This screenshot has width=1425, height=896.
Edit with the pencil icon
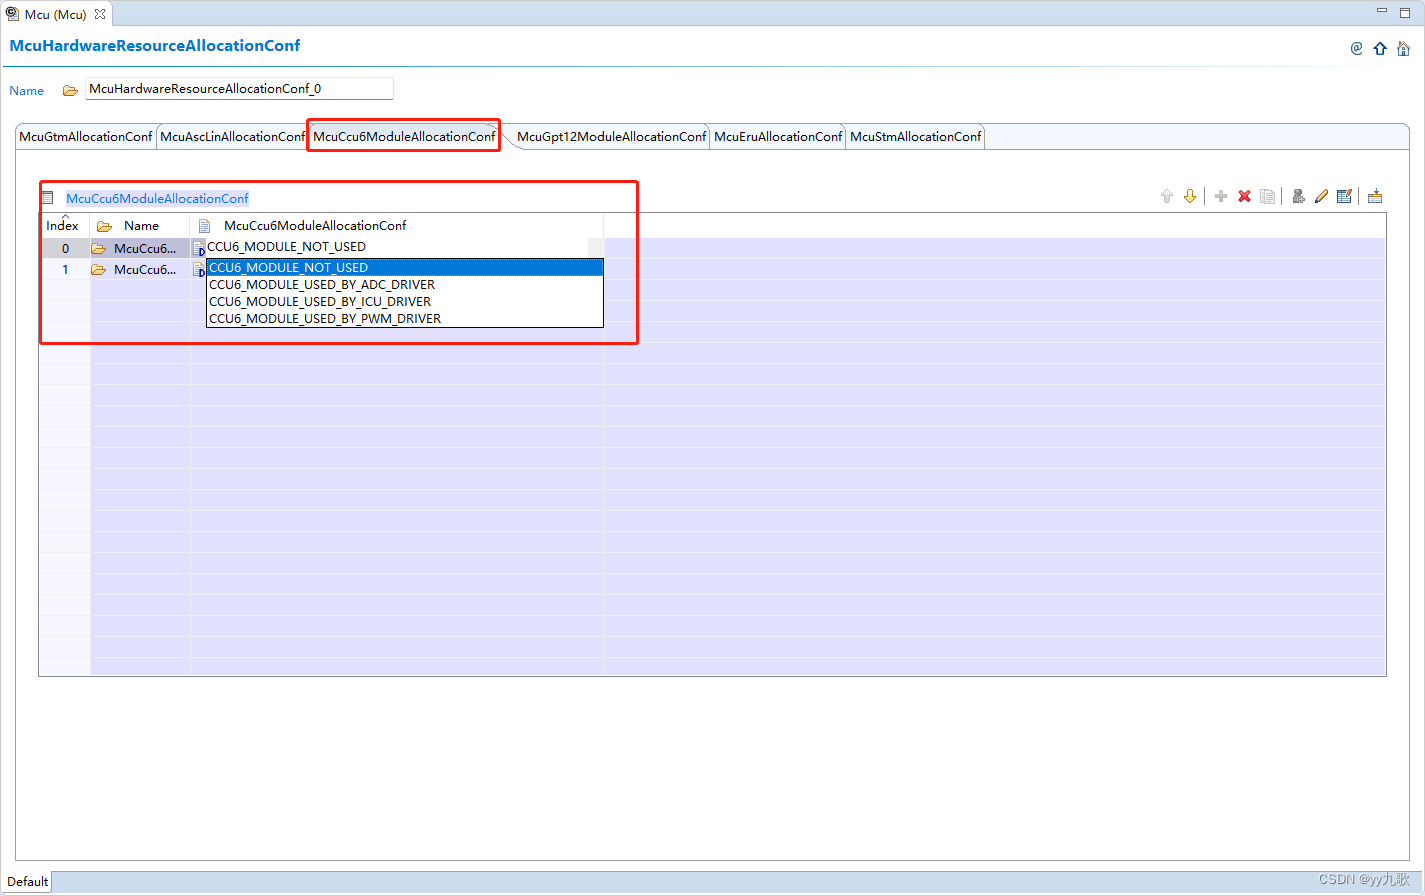(1321, 197)
